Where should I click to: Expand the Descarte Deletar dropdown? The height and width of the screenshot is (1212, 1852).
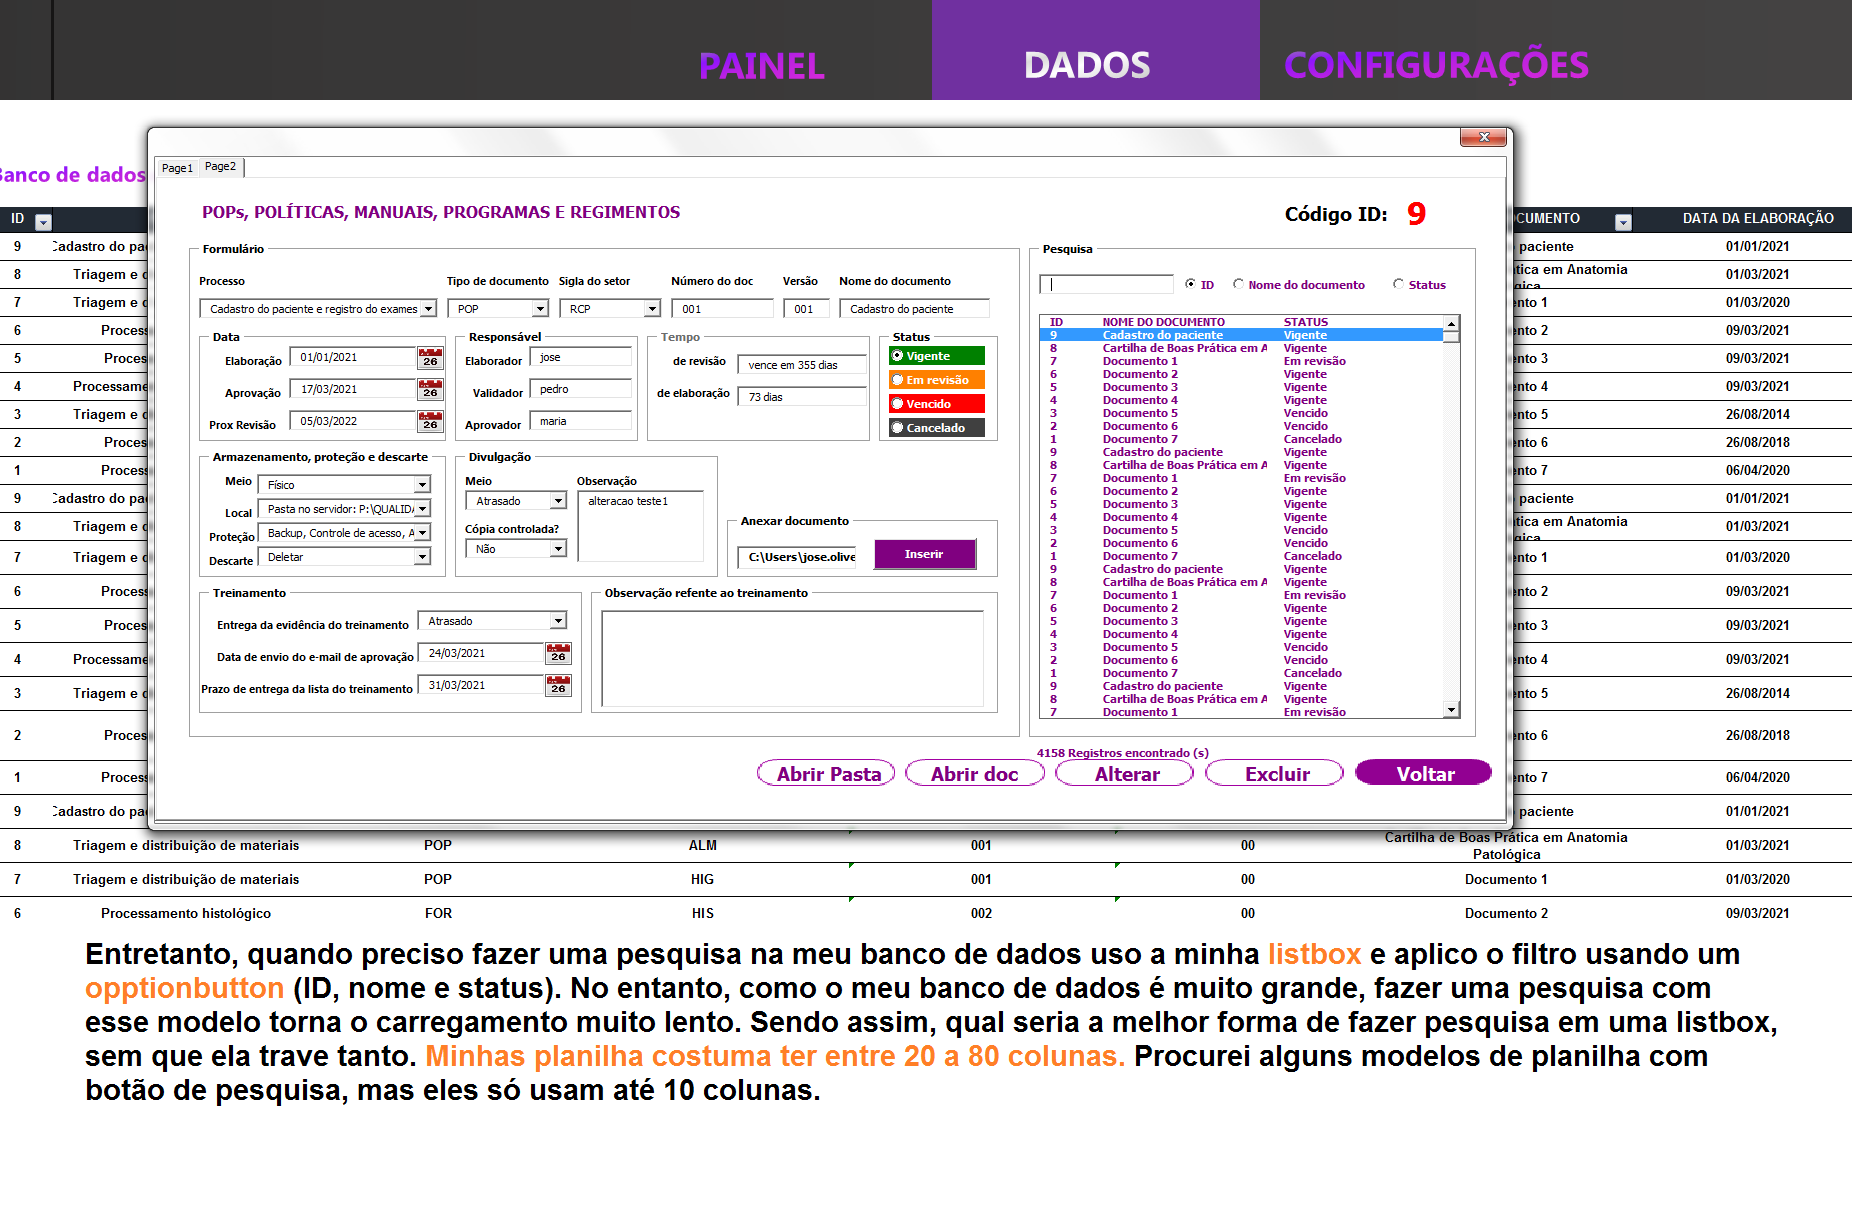click(x=422, y=557)
